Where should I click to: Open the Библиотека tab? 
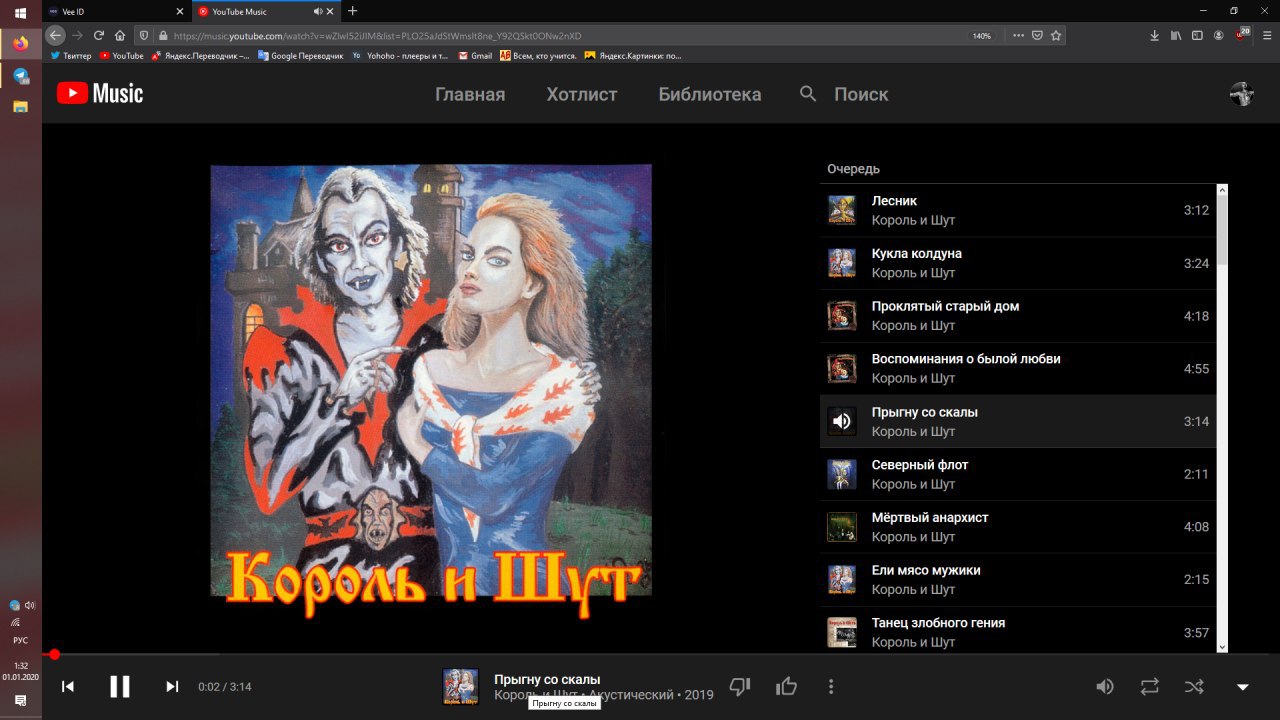click(x=710, y=94)
